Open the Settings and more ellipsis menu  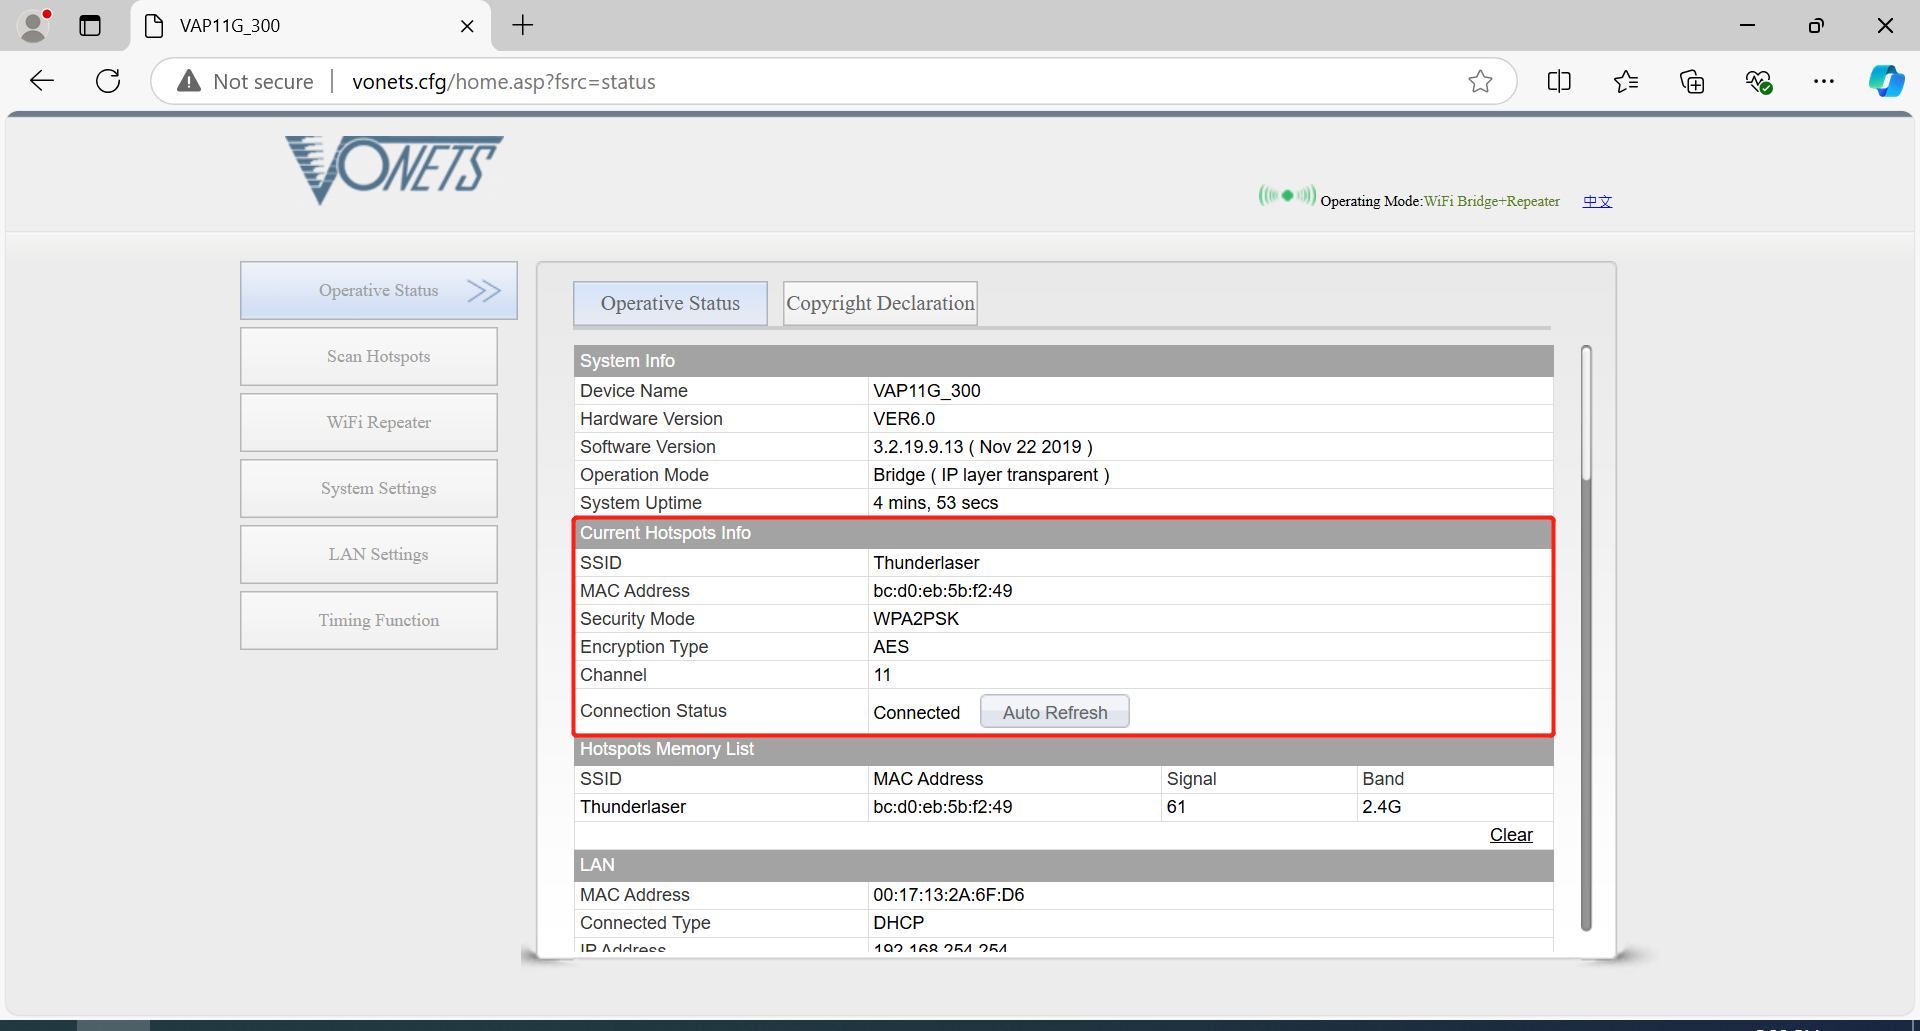[x=1824, y=81]
